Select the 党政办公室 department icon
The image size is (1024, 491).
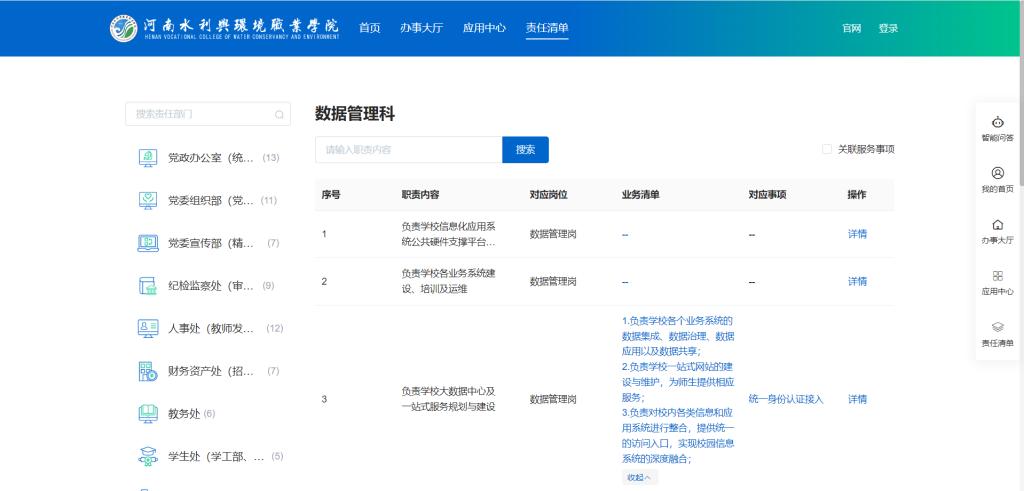(147, 157)
